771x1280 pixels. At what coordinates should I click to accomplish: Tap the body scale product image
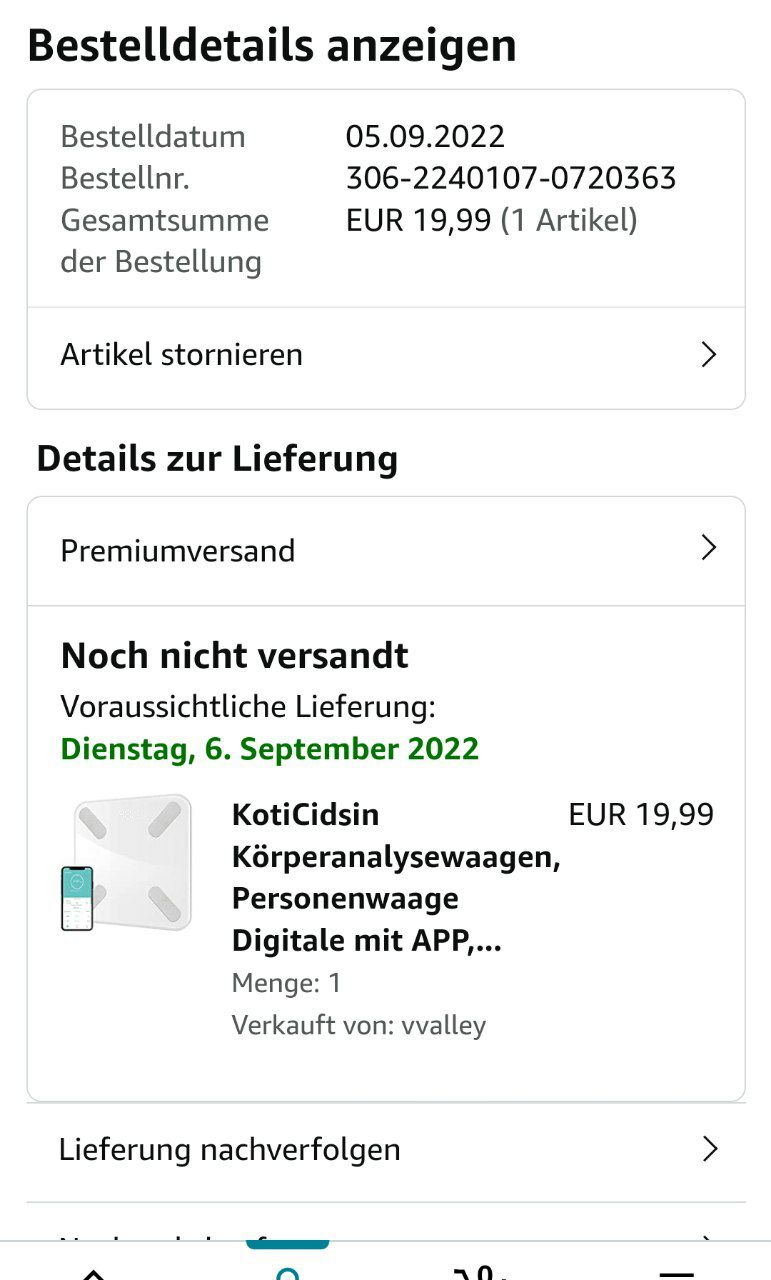[x=127, y=863]
